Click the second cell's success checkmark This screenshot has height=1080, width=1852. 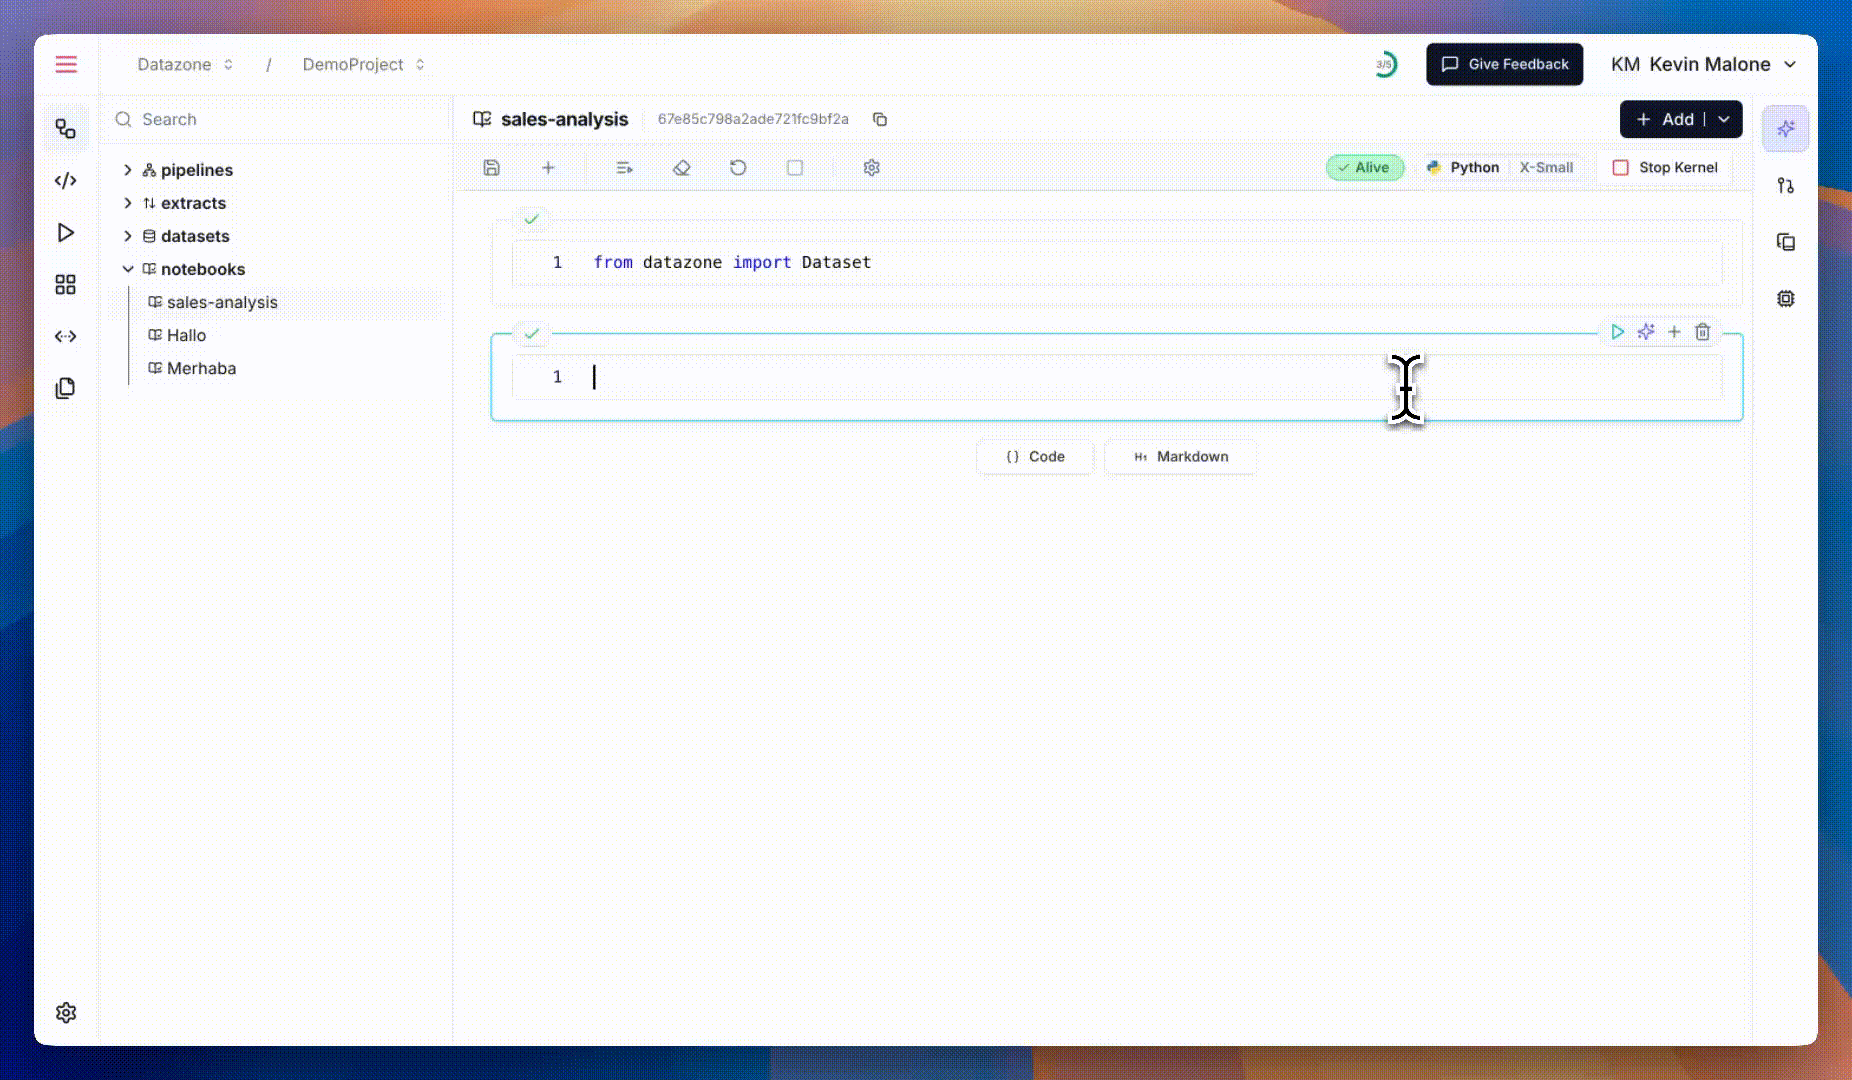pos(532,333)
